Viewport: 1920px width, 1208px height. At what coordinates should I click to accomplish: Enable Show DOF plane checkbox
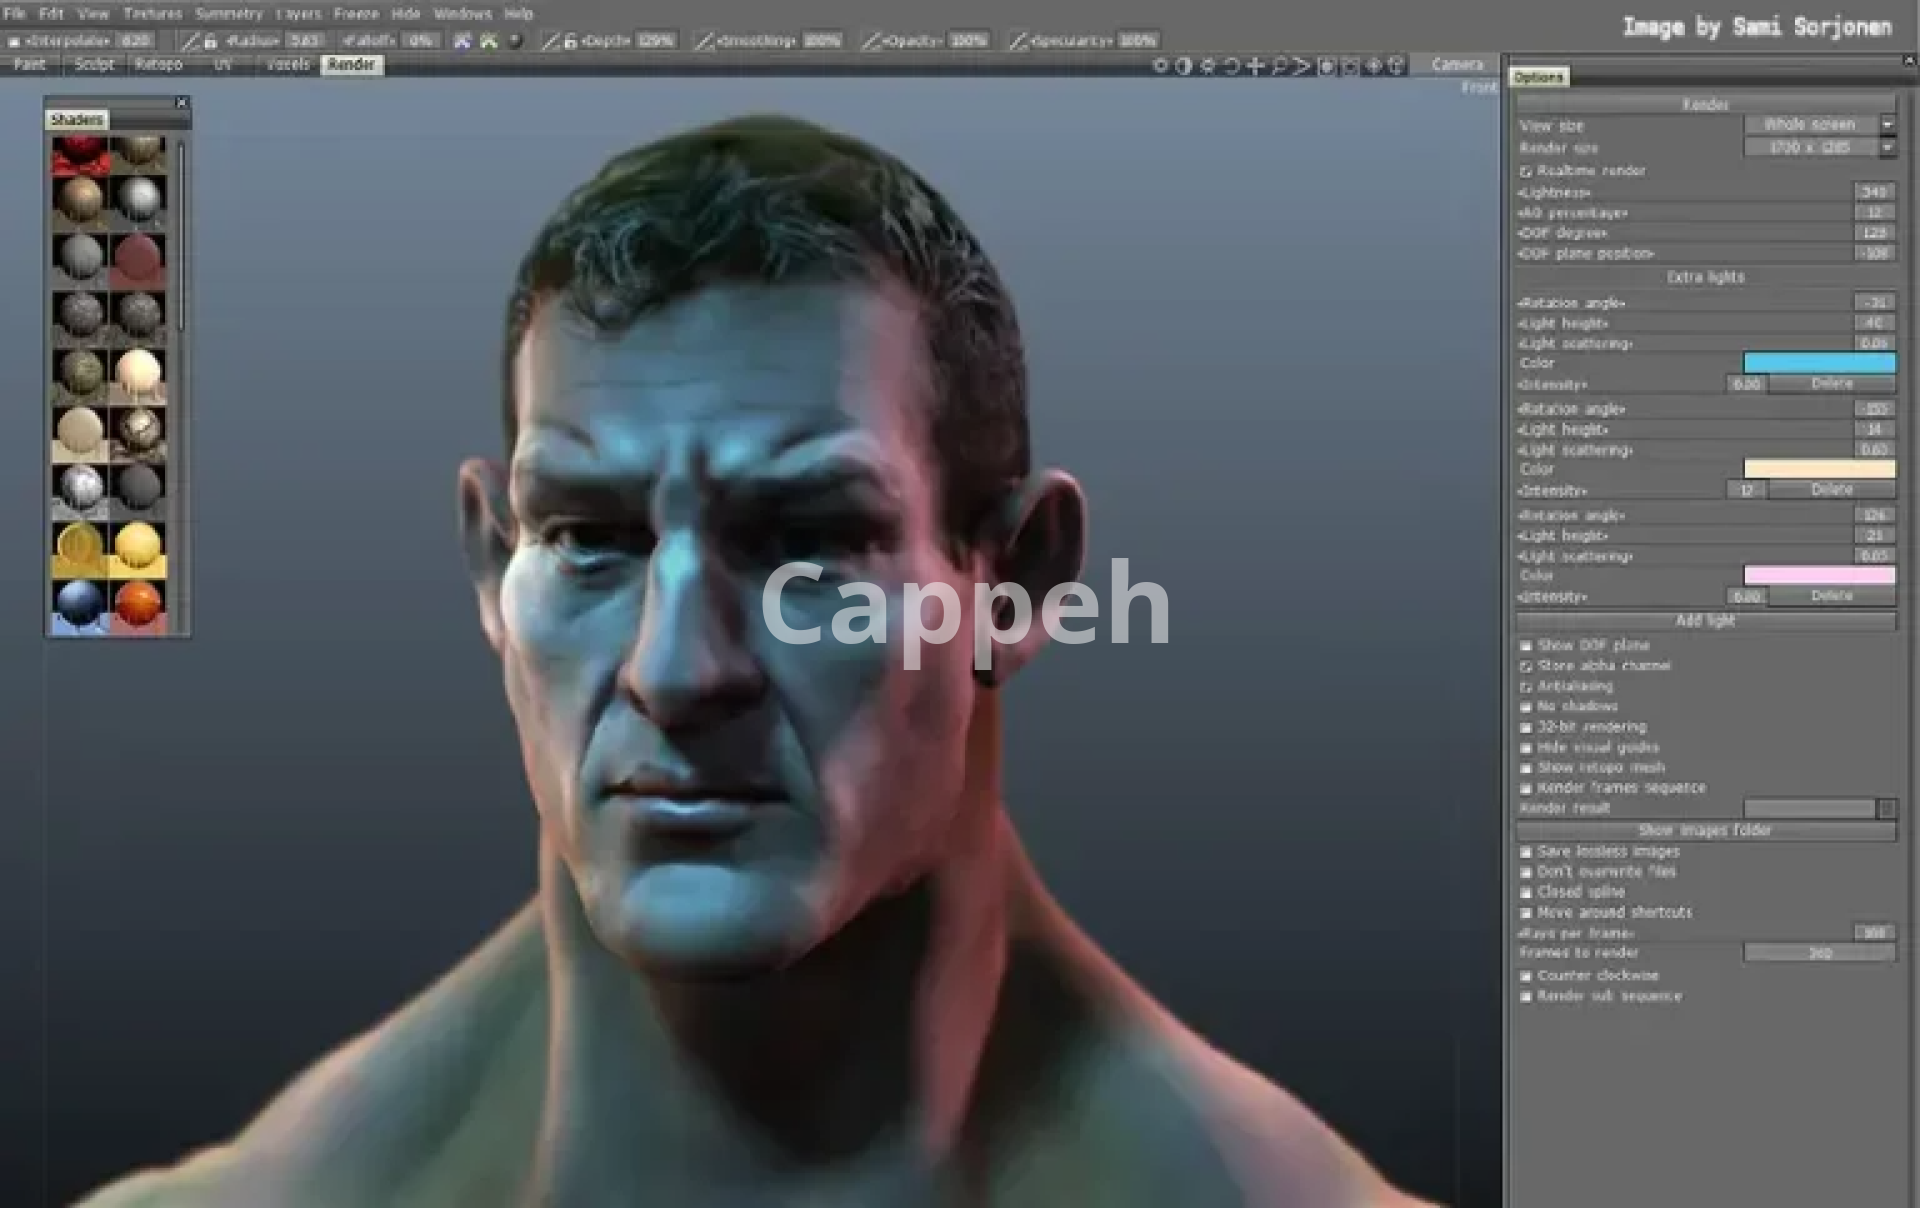click(x=1526, y=646)
